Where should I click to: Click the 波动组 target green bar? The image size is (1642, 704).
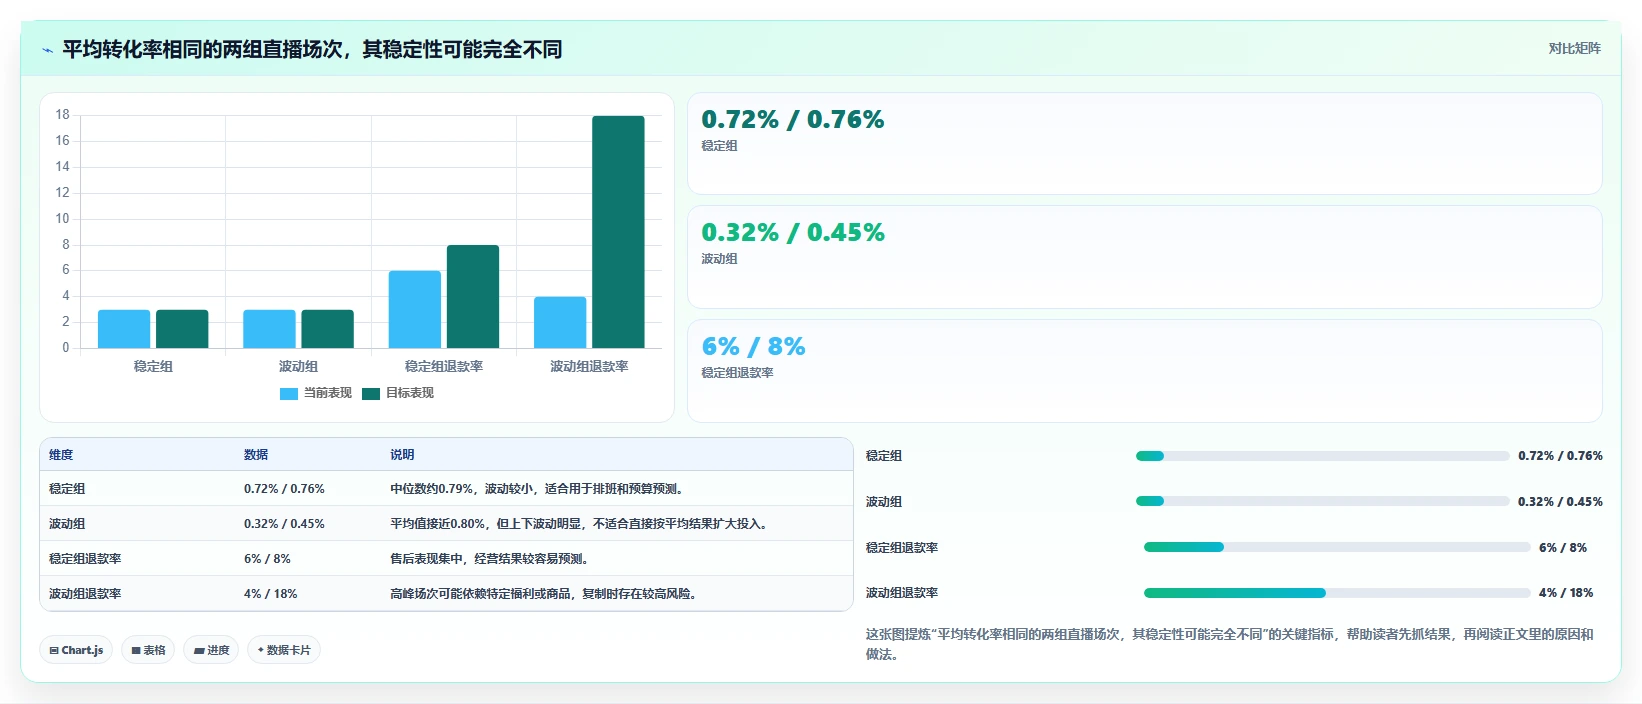pyautogui.click(x=327, y=329)
